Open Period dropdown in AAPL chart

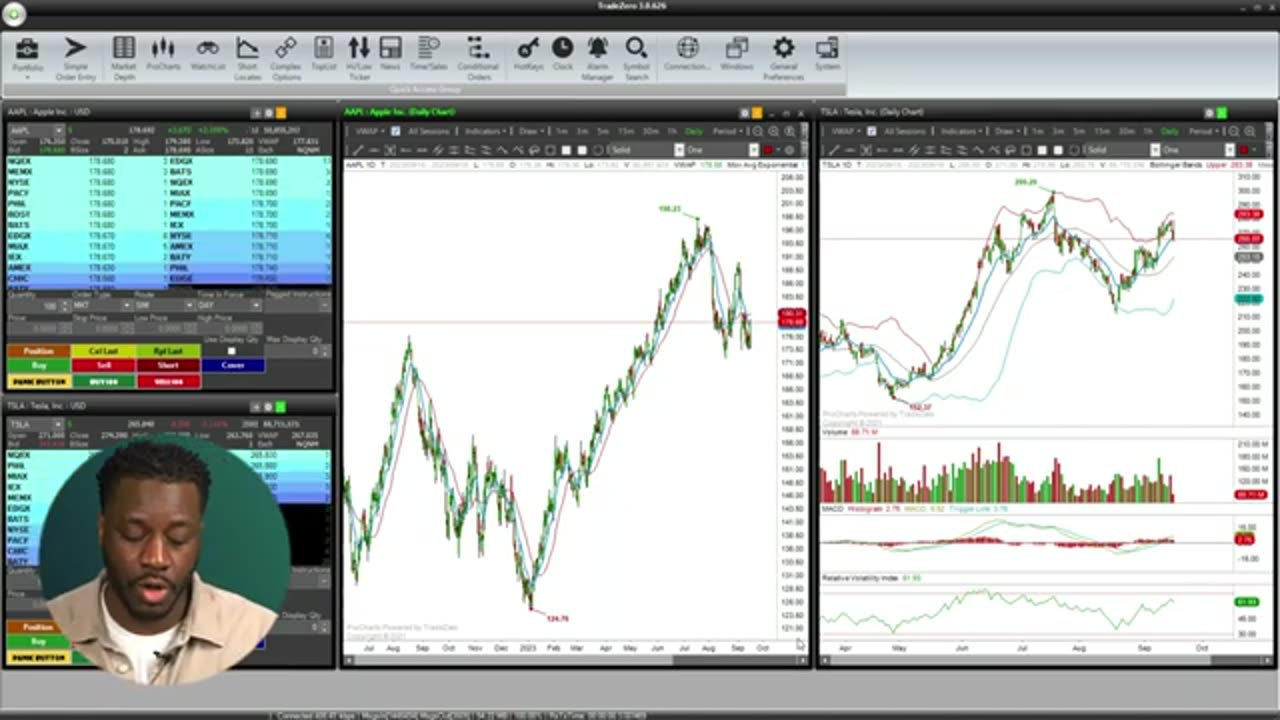coord(728,131)
